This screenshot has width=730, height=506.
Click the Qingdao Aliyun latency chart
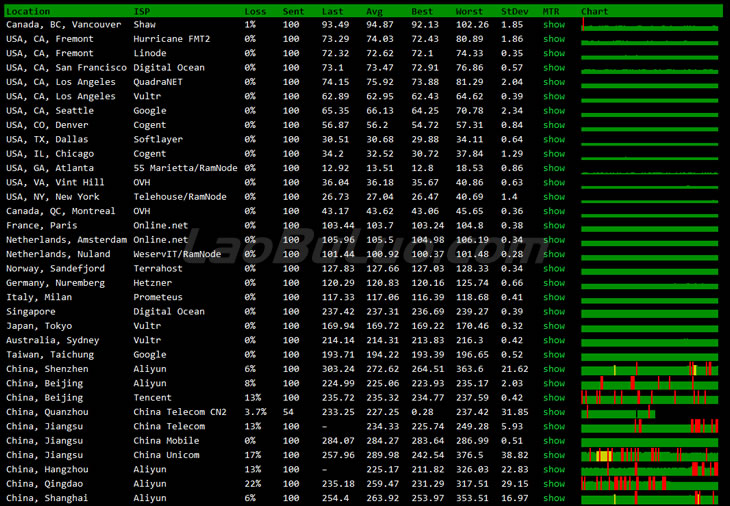pos(649,484)
